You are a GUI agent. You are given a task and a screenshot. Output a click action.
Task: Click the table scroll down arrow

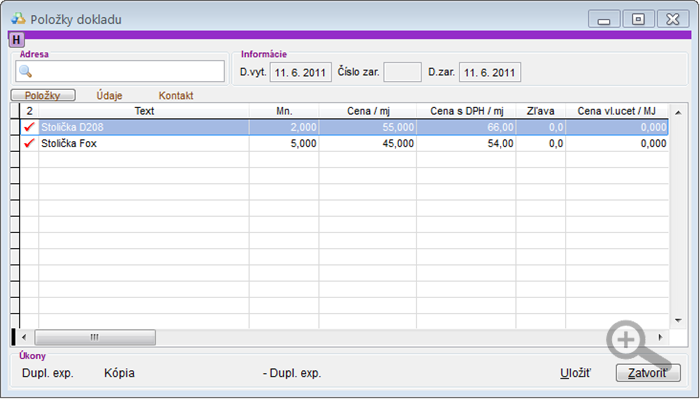pyautogui.click(x=678, y=320)
